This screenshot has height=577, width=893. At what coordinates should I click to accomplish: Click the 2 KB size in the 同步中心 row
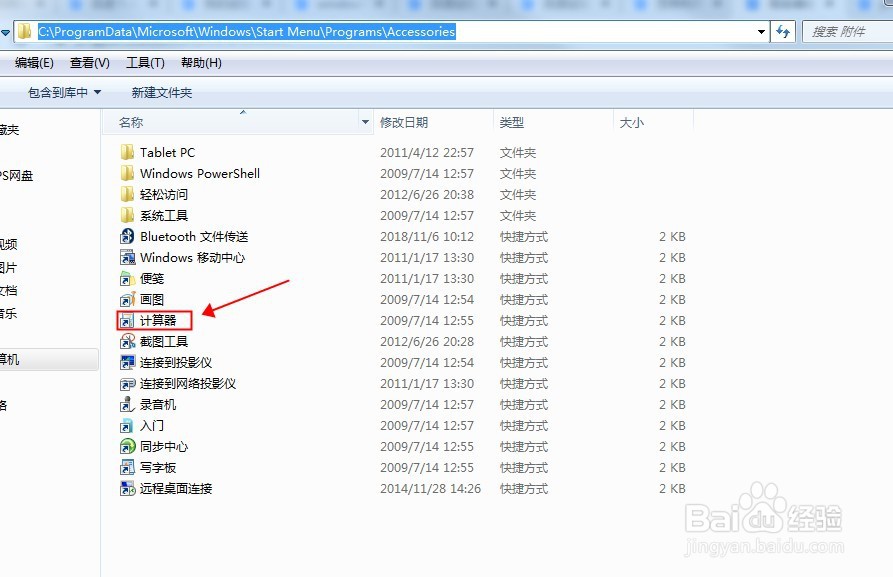(672, 447)
